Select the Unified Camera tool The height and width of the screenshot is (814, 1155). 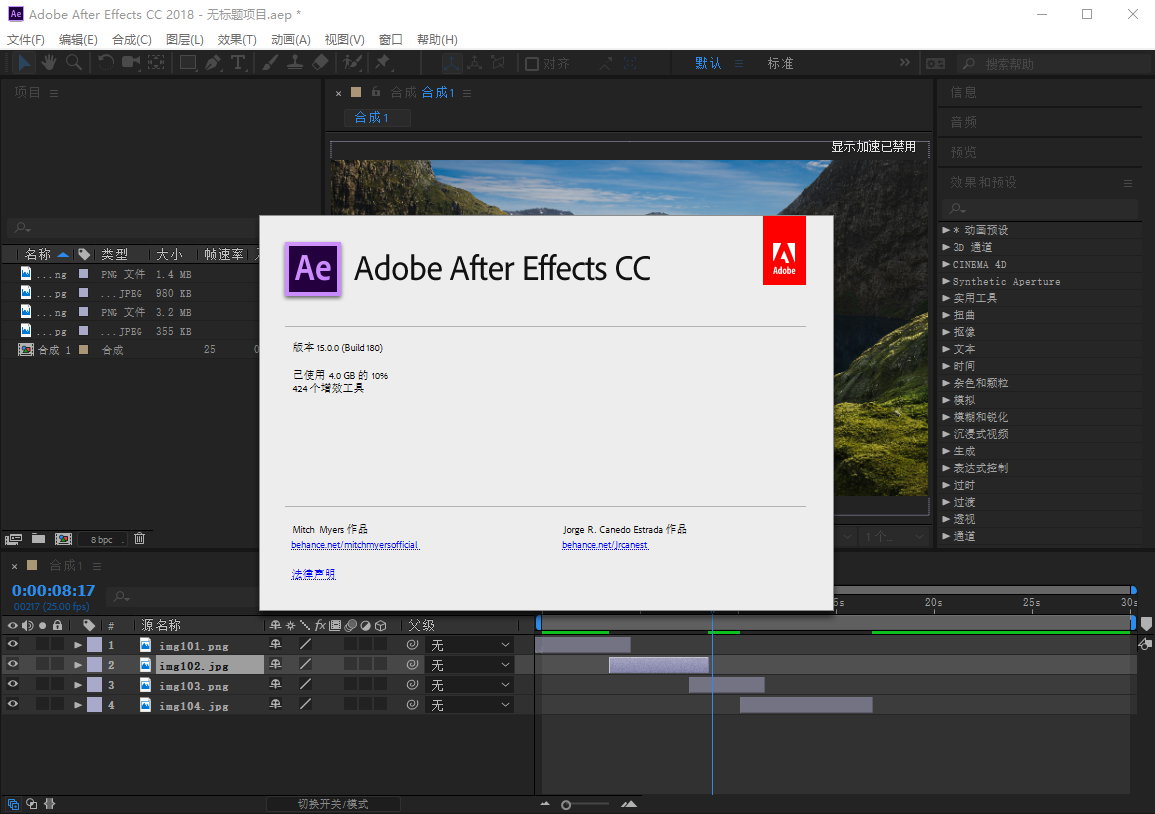pyautogui.click(x=131, y=63)
